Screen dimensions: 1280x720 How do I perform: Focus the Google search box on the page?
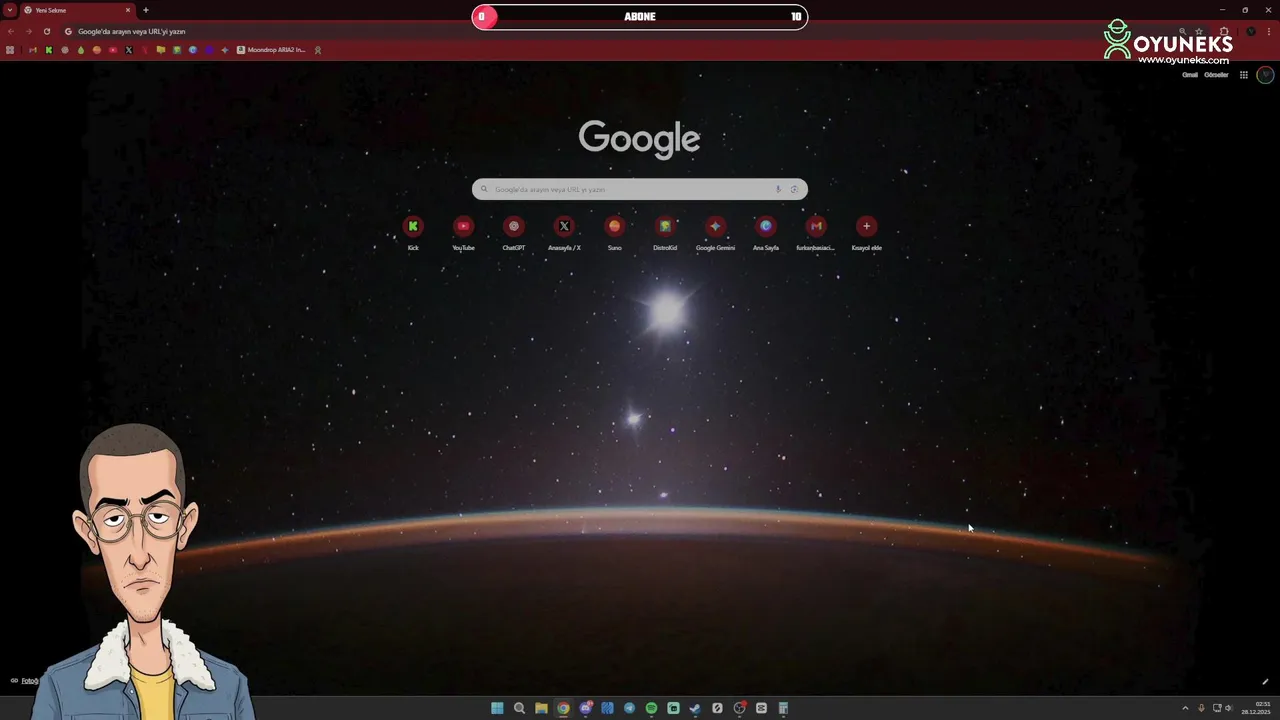click(x=639, y=189)
